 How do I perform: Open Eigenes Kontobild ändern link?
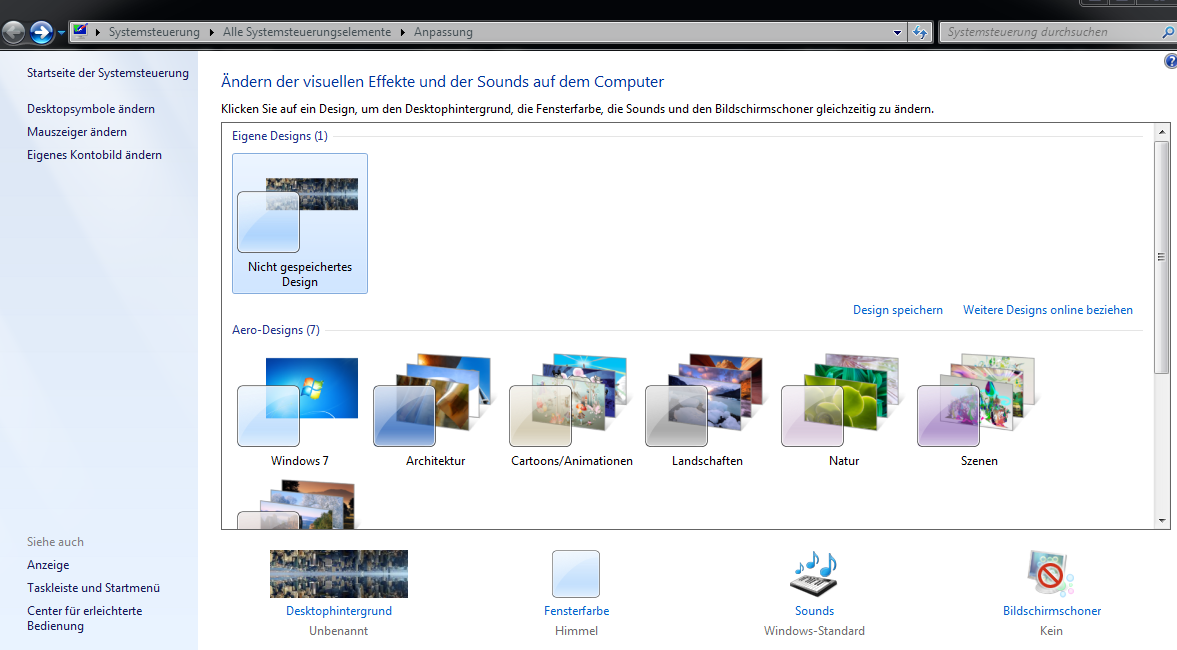click(x=95, y=155)
